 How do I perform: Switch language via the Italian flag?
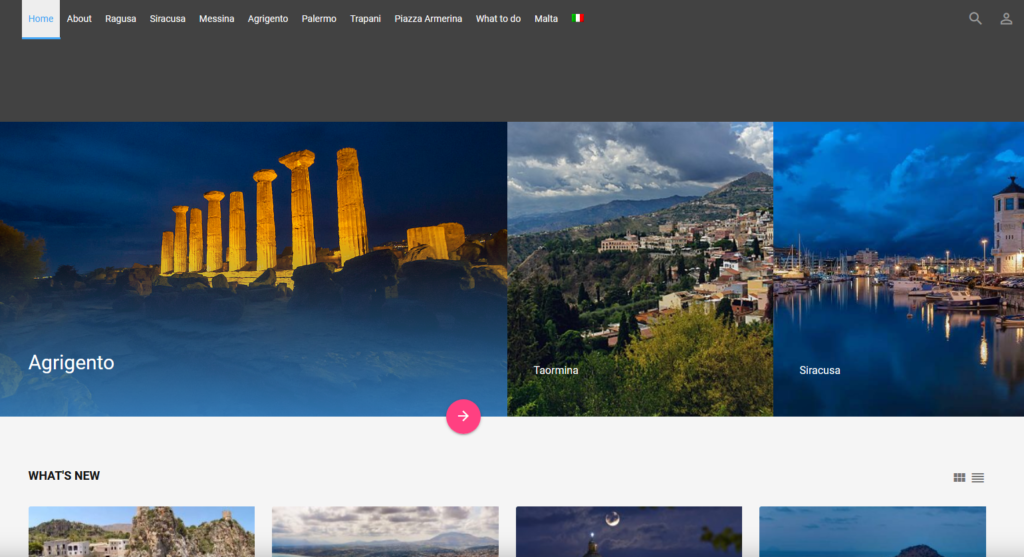click(577, 18)
